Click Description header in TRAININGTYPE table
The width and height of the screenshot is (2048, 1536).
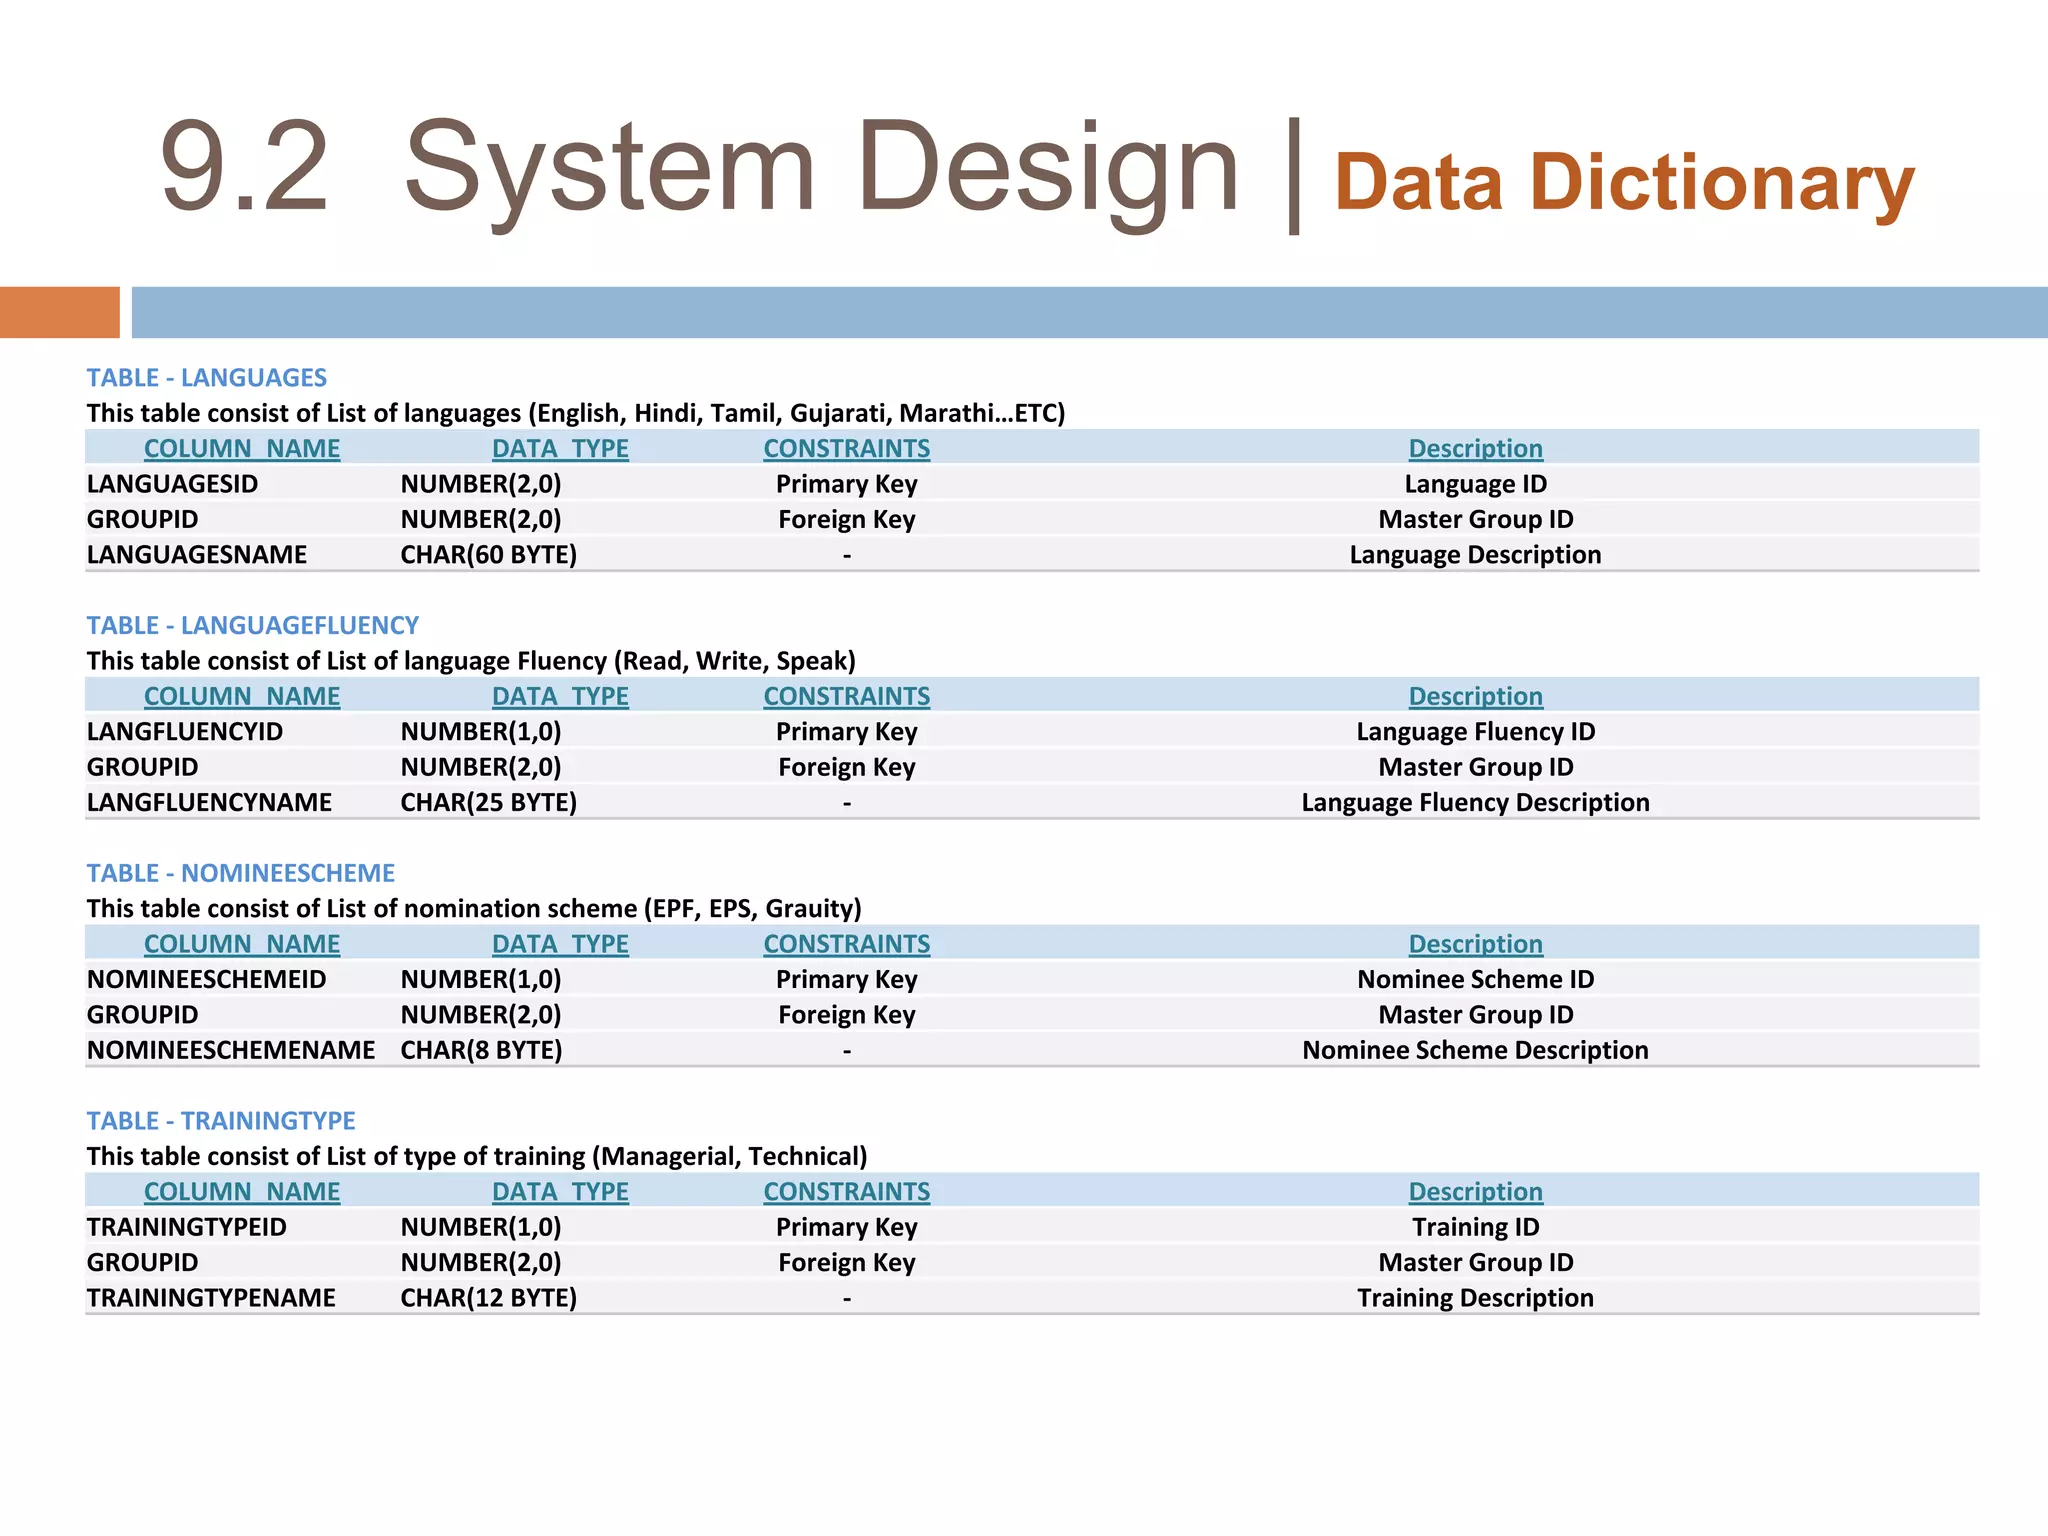[x=1475, y=1192]
